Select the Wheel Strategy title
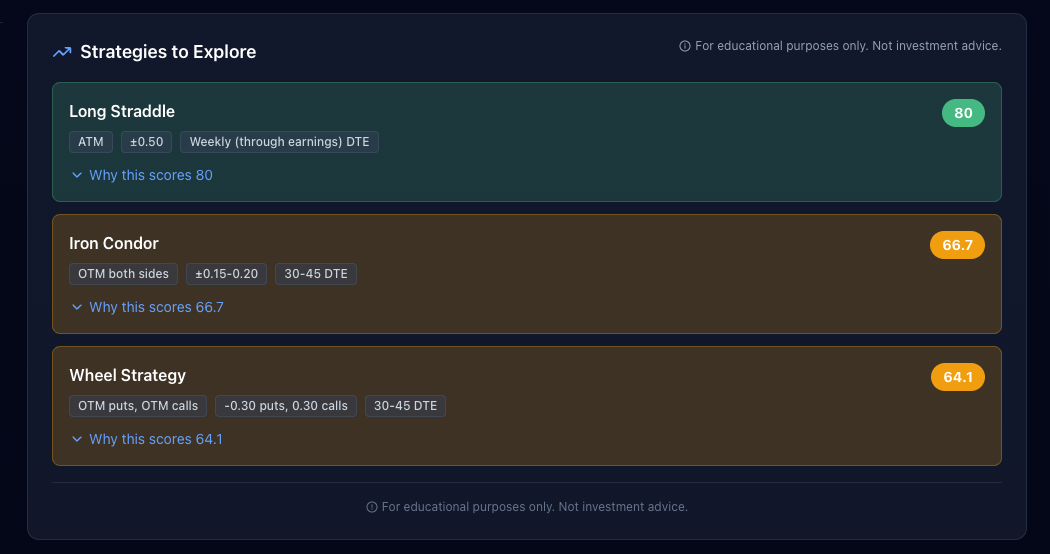 point(128,375)
